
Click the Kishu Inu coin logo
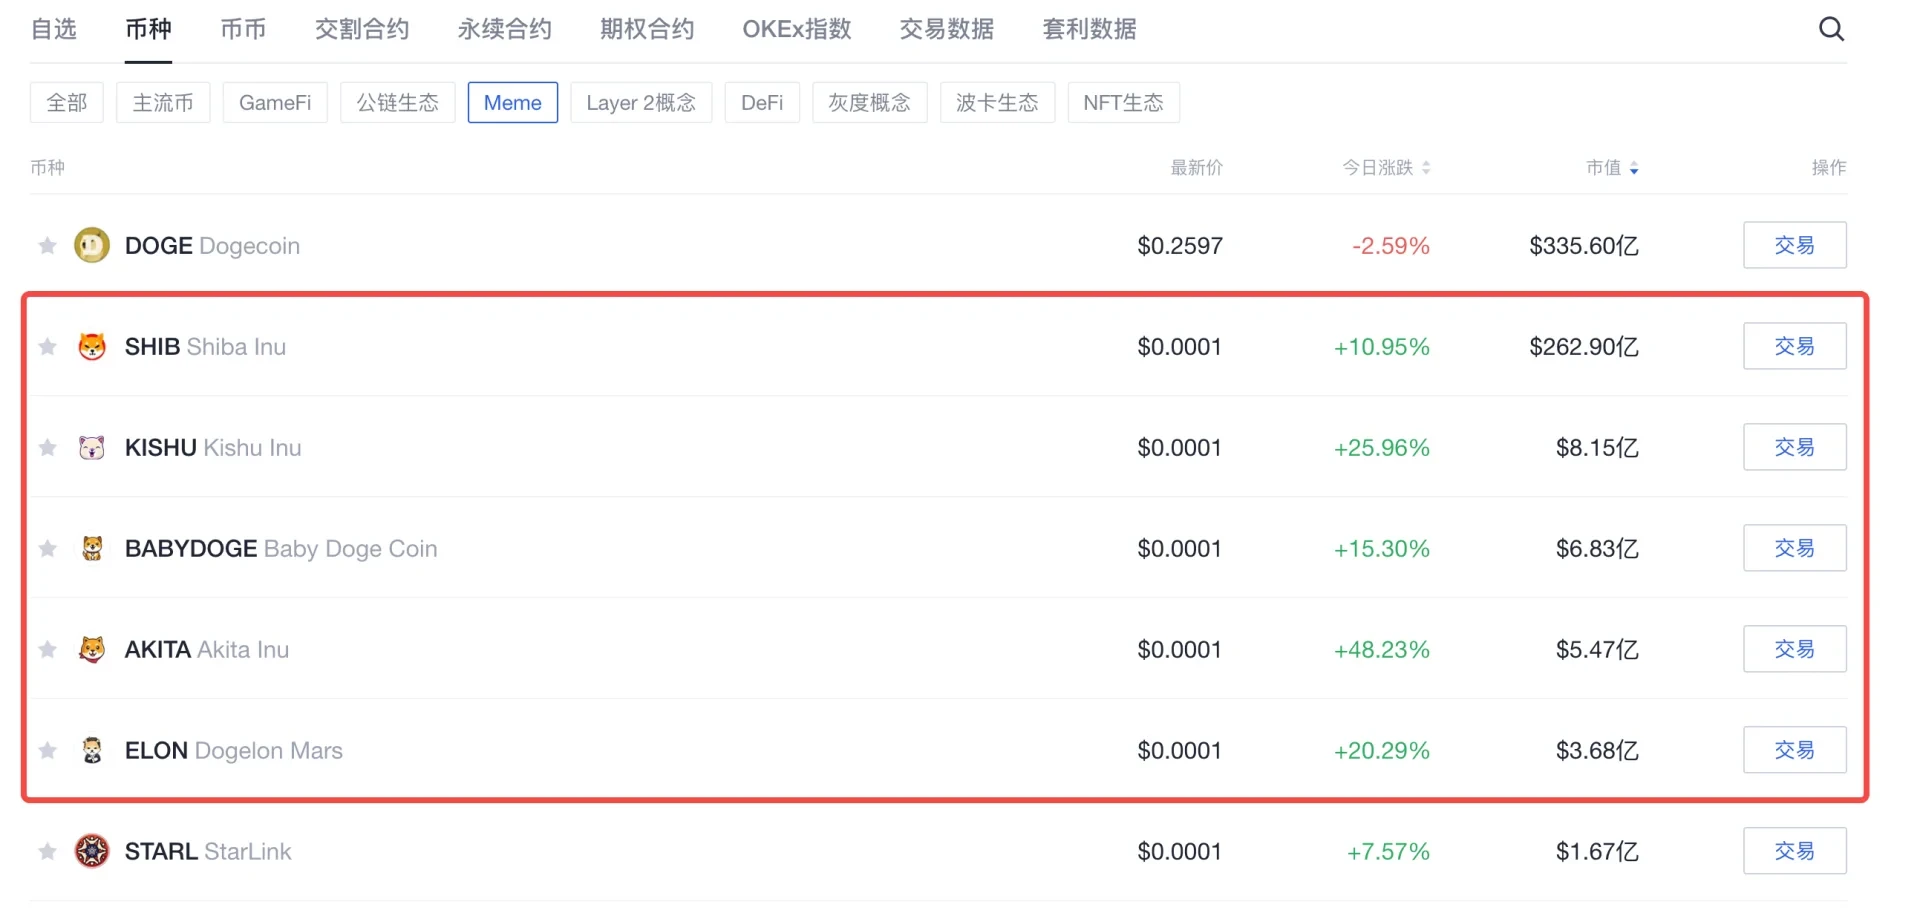(x=92, y=448)
